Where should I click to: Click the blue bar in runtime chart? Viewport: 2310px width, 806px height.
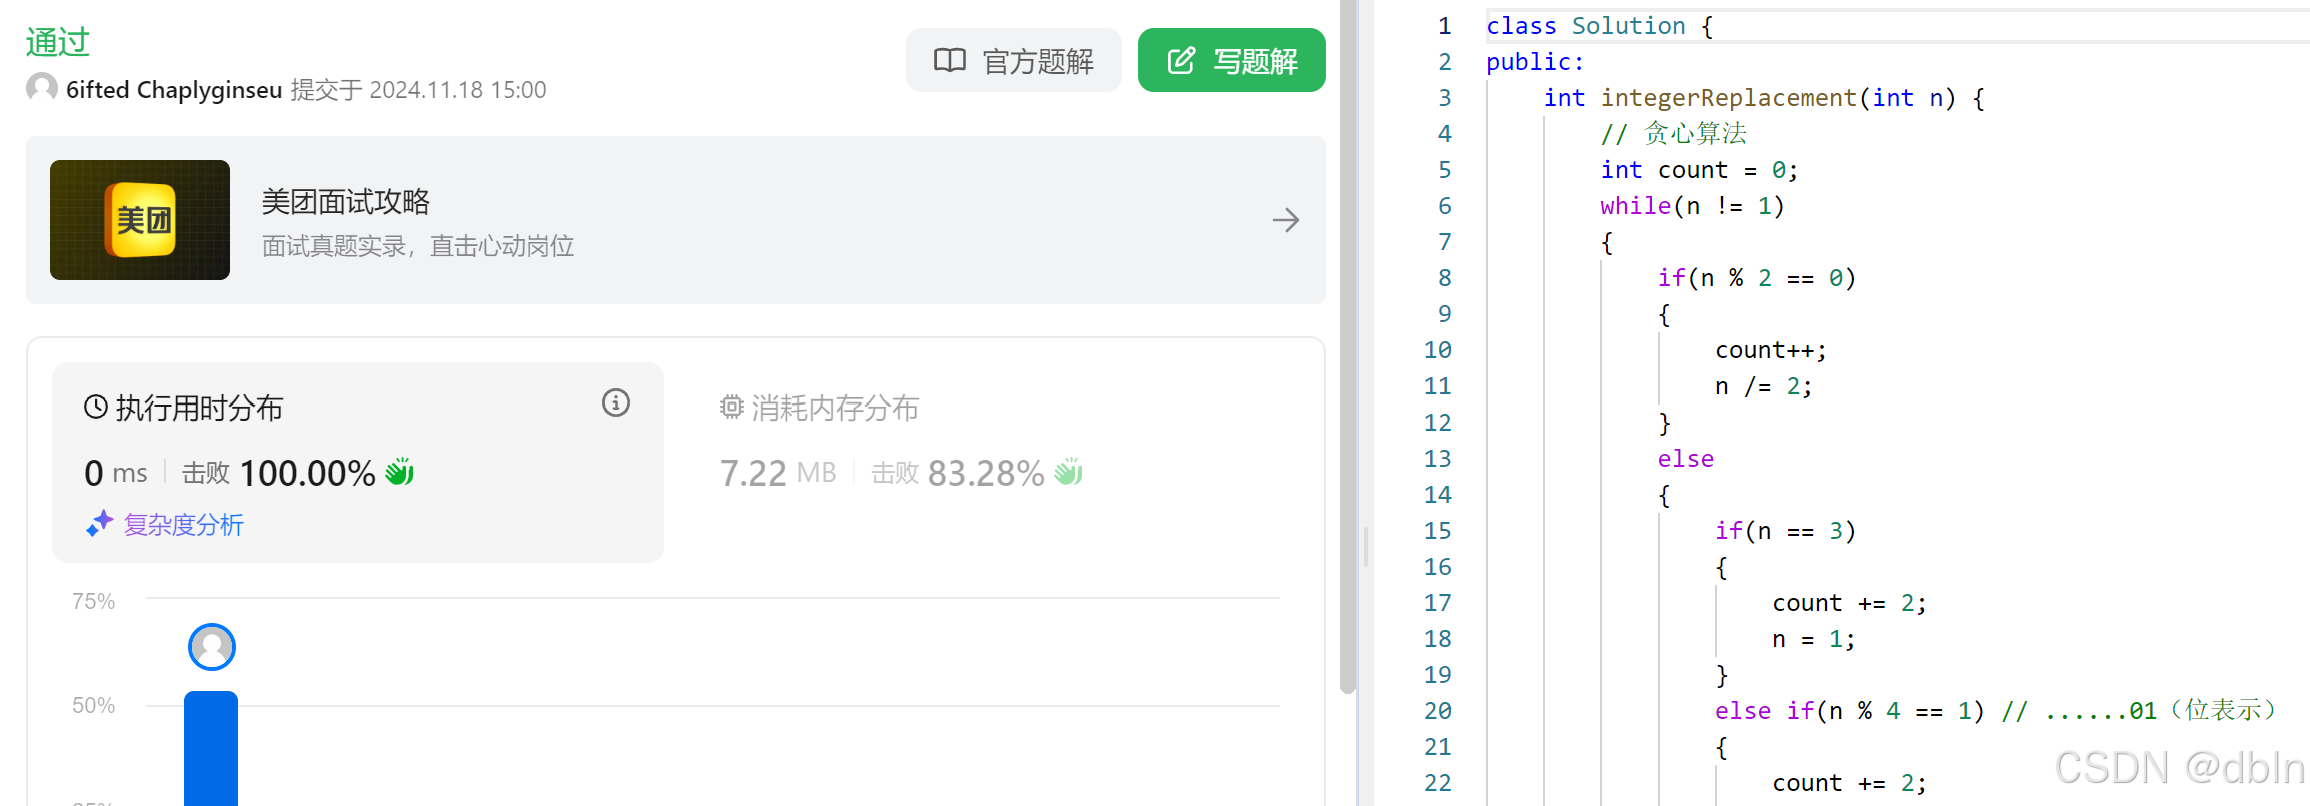coord(211,748)
